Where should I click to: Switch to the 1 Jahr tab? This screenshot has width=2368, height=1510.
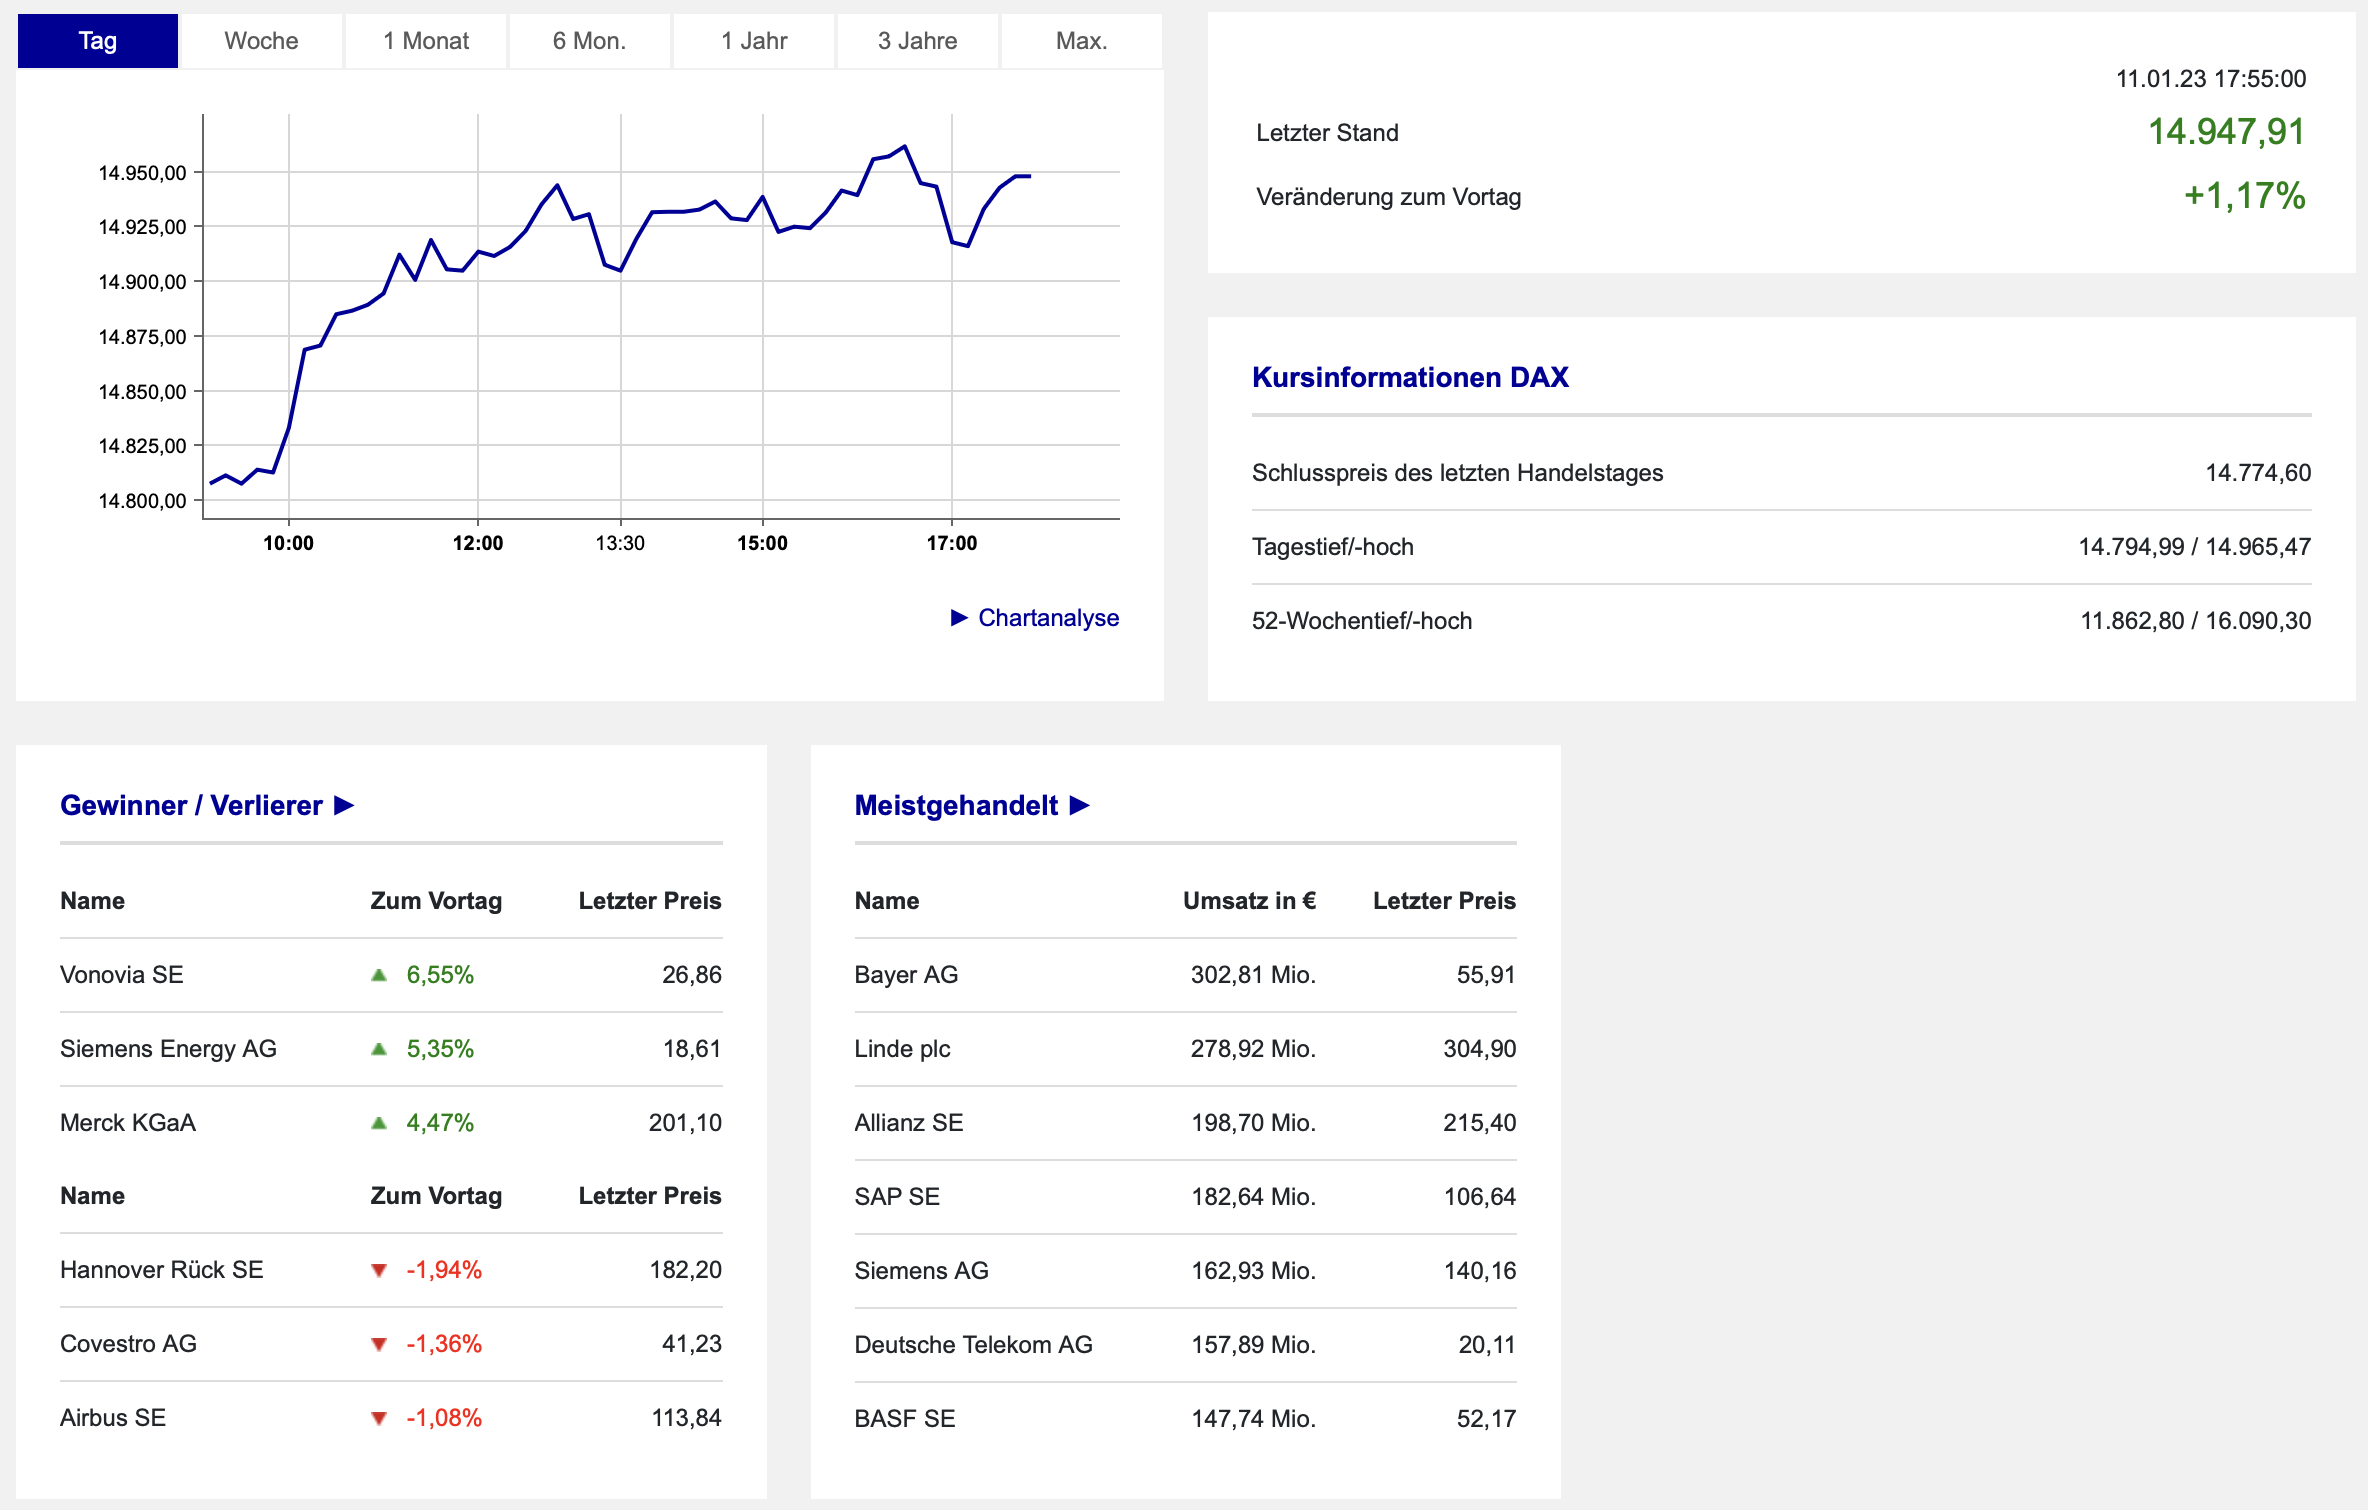pos(754,41)
